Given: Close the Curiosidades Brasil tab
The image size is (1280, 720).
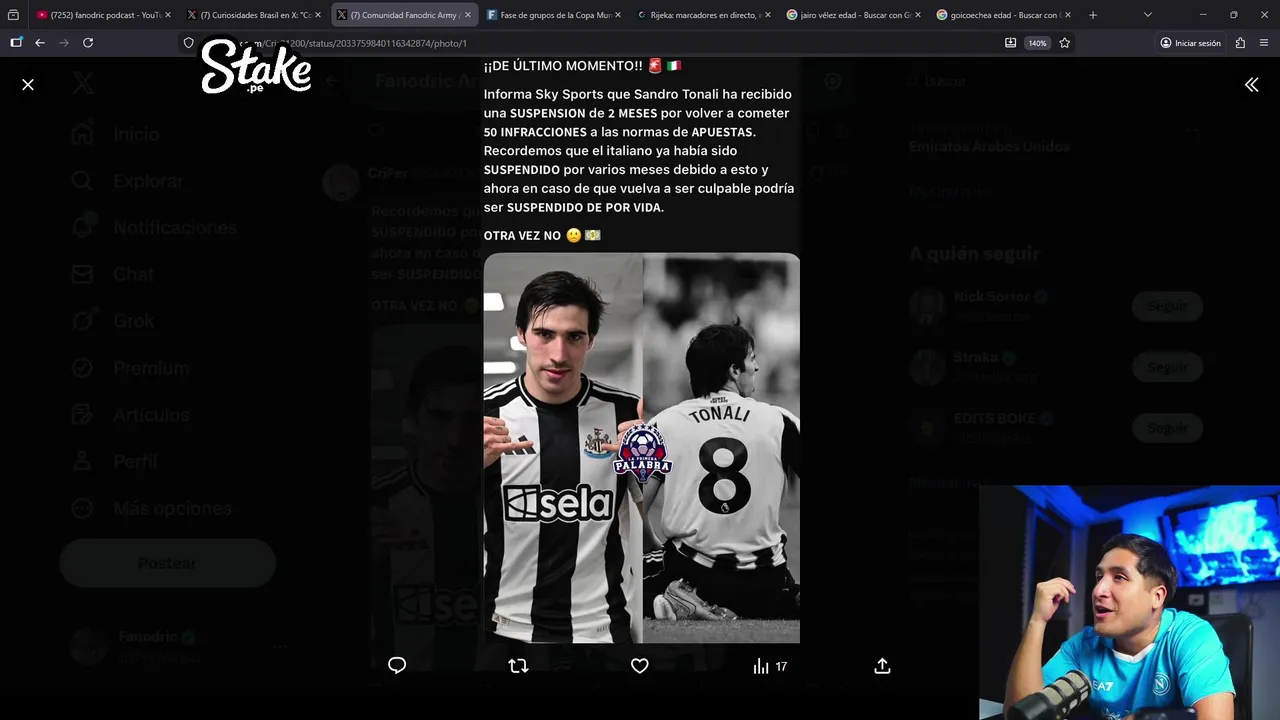Looking at the screenshot, I should click(318, 15).
